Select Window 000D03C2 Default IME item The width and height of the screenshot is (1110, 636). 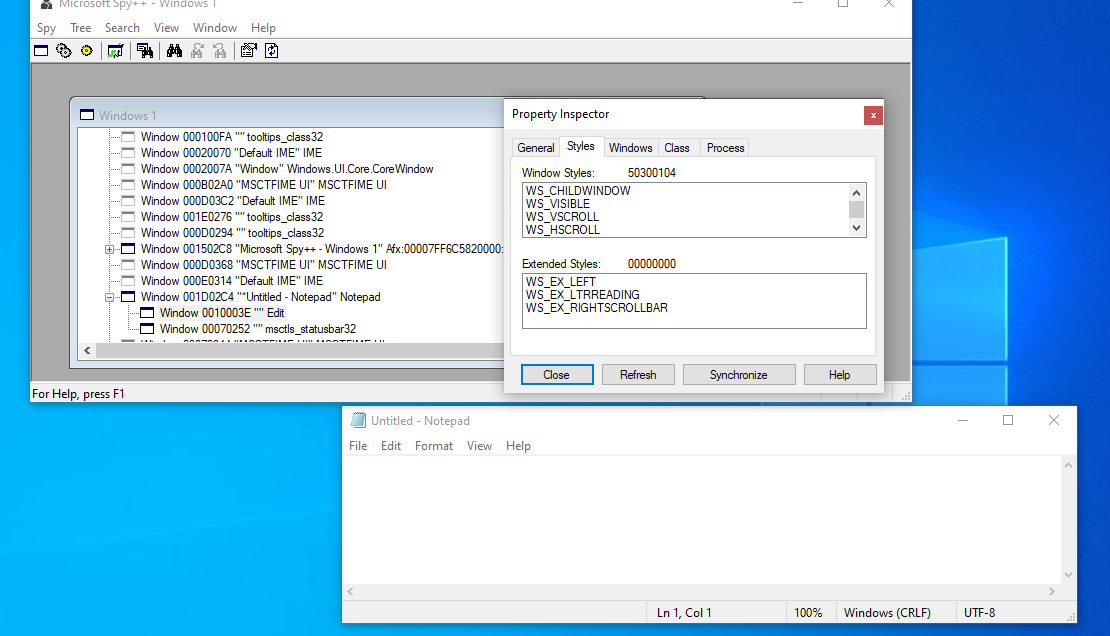click(232, 200)
